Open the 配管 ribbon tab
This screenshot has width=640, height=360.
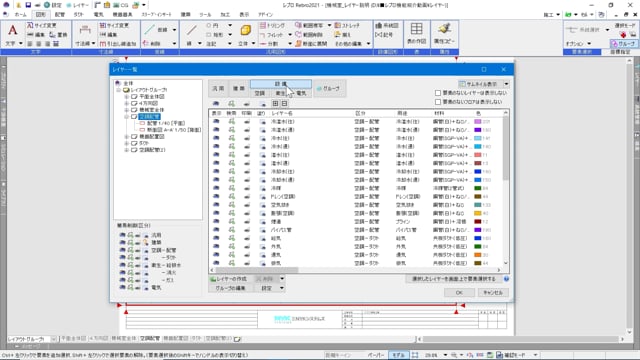pyautogui.click(x=60, y=14)
